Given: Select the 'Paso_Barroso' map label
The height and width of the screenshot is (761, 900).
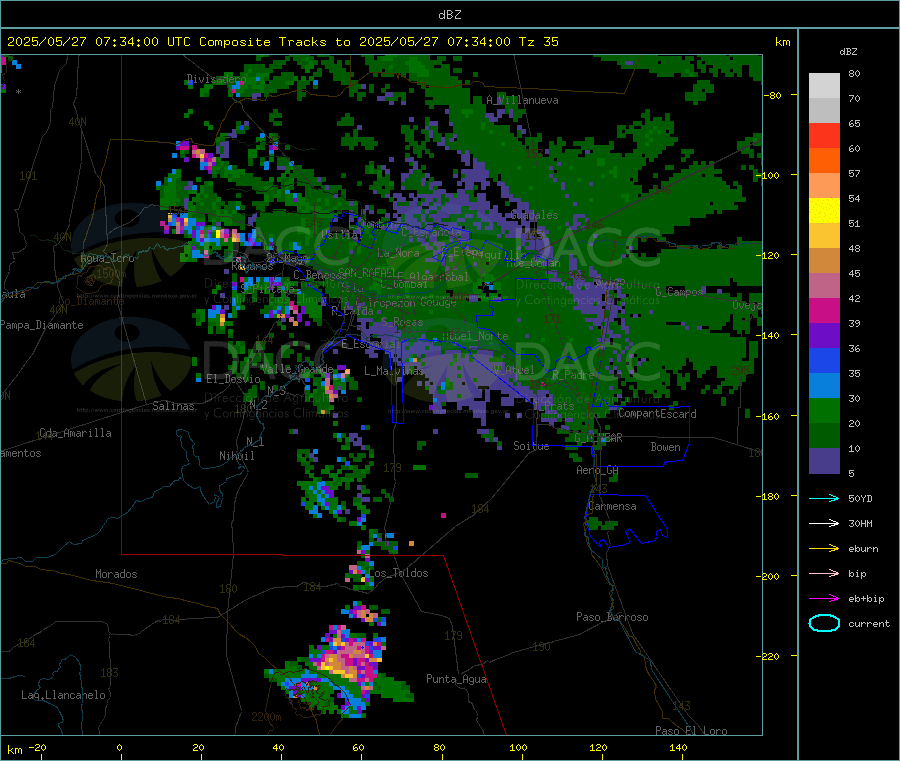Looking at the screenshot, I should (612, 618).
